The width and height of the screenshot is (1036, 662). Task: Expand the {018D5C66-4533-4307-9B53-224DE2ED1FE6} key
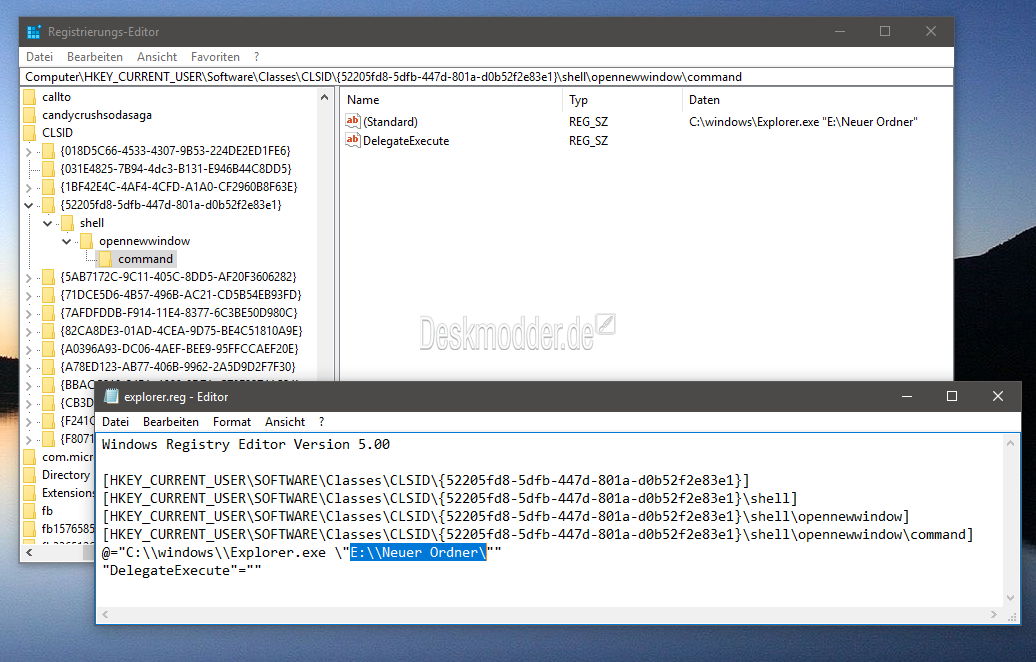28,151
